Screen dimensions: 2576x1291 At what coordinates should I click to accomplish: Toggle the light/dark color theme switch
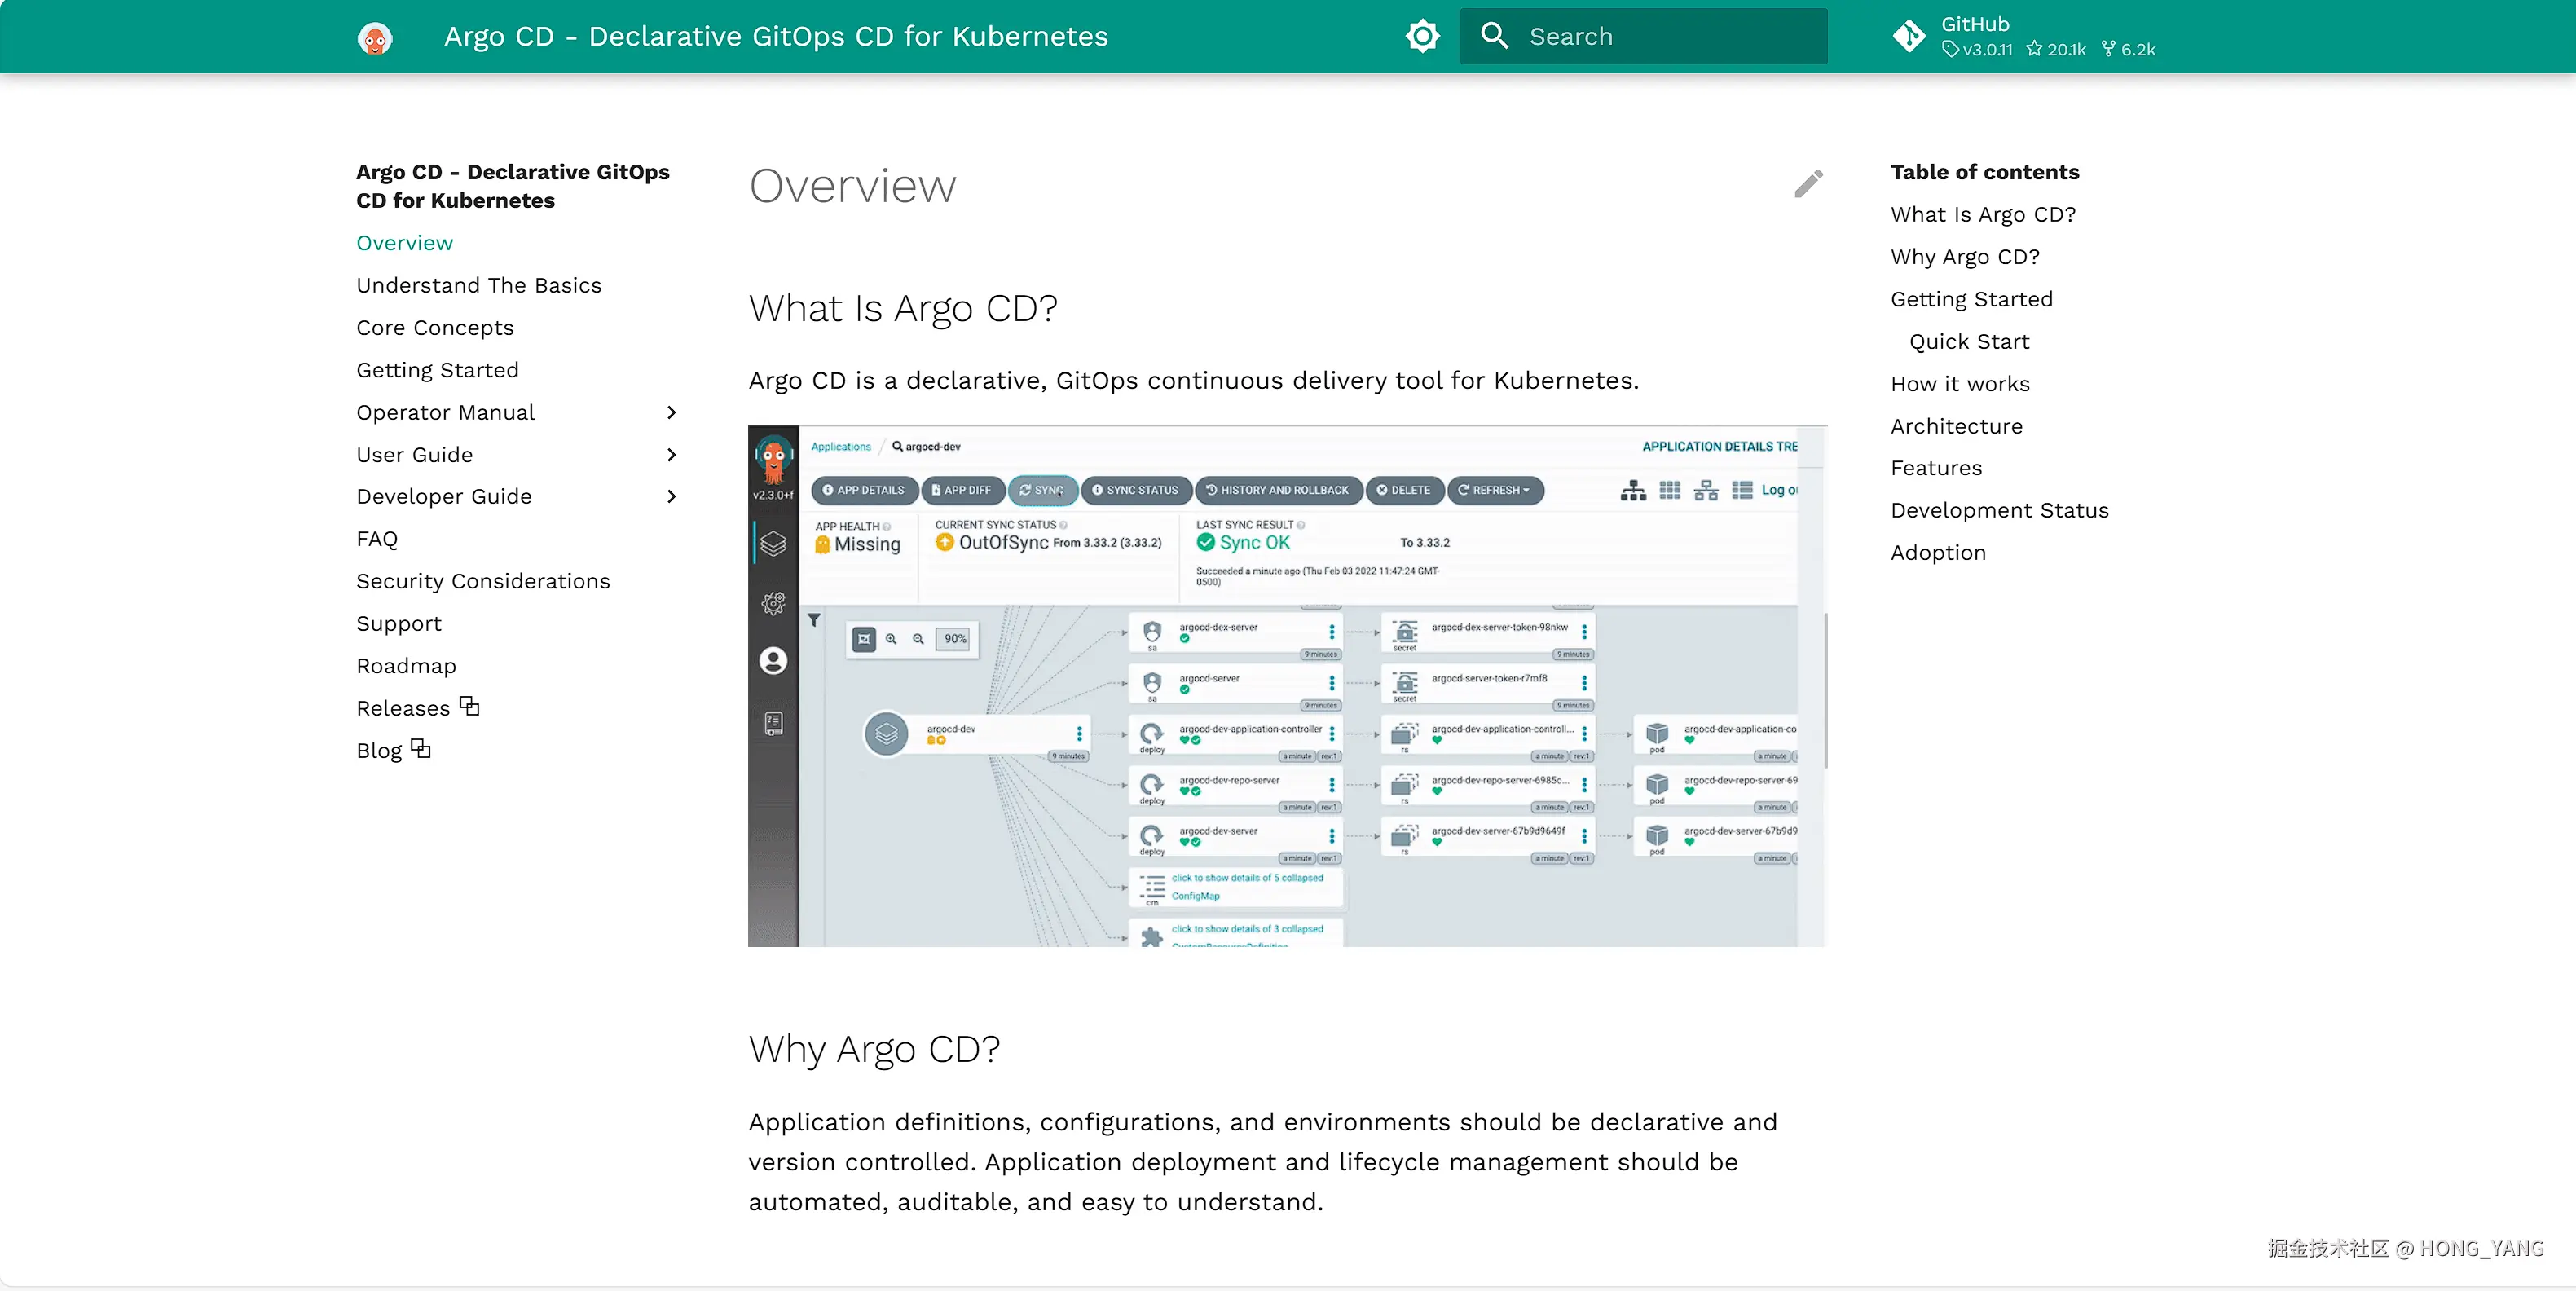click(x=1422, y=36)
